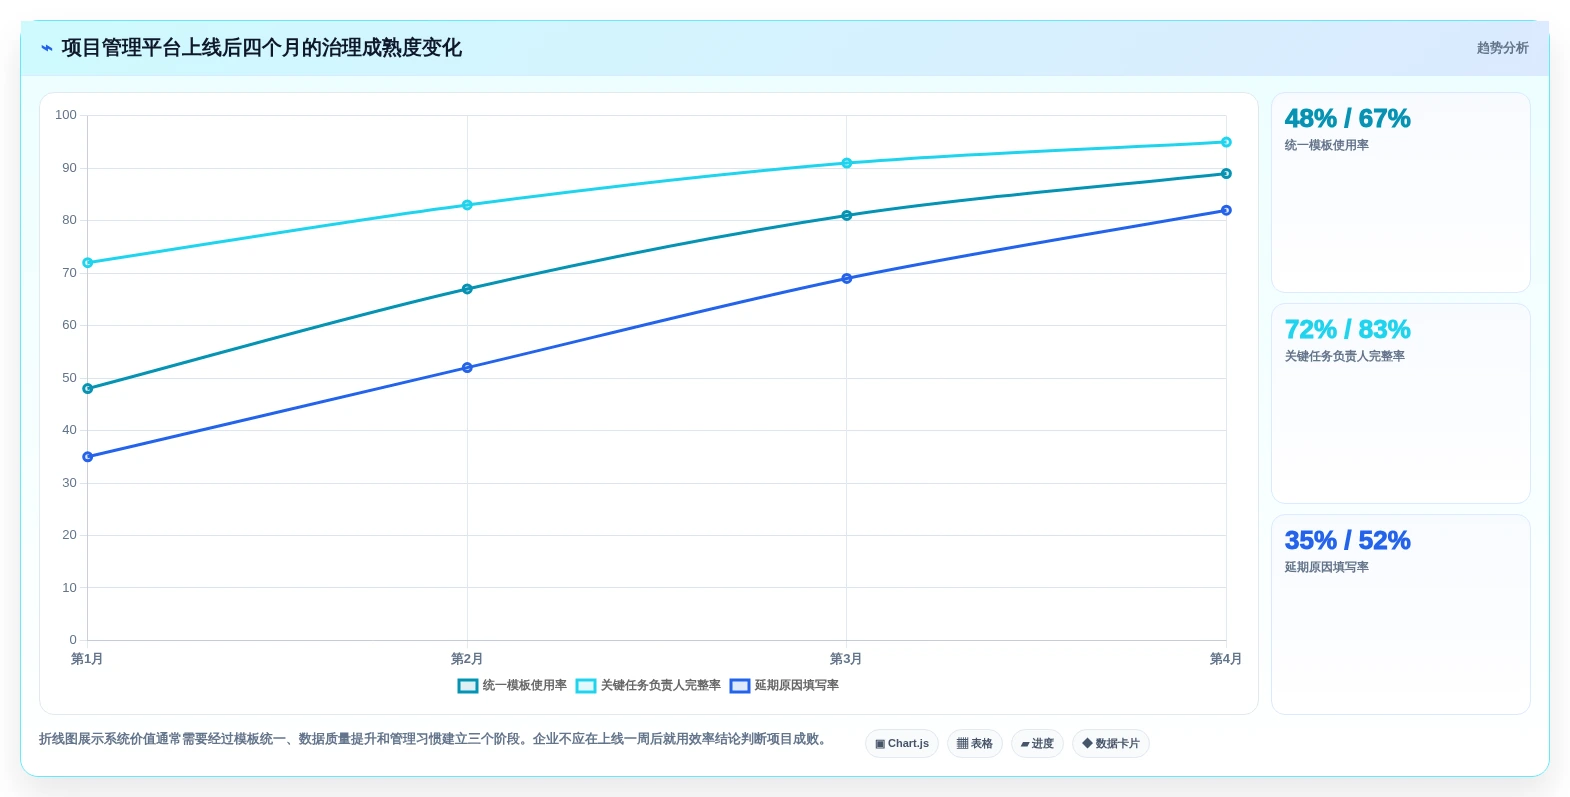Click the 统一模板使用率 point at 第1月
Image resolution: width=1570 pixels, height=797 pixels.
coord(88,389)
